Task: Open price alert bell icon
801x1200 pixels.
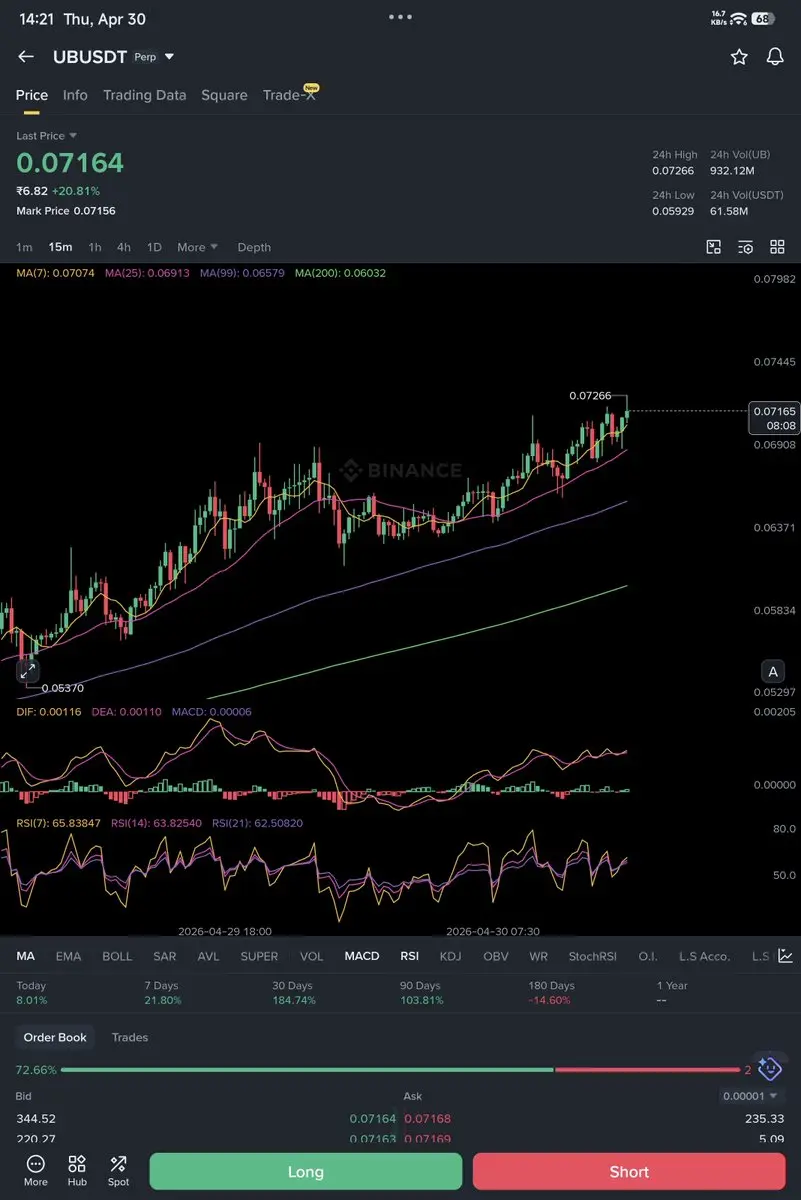Action: click(x=775, y=57)
